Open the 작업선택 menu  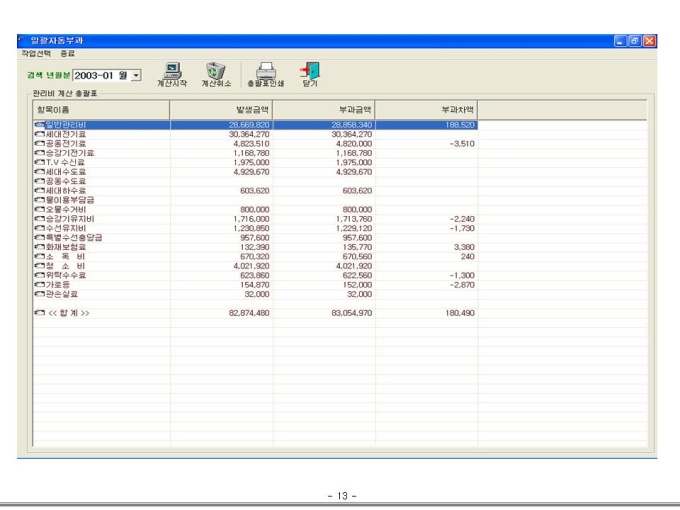click(36, 53)
